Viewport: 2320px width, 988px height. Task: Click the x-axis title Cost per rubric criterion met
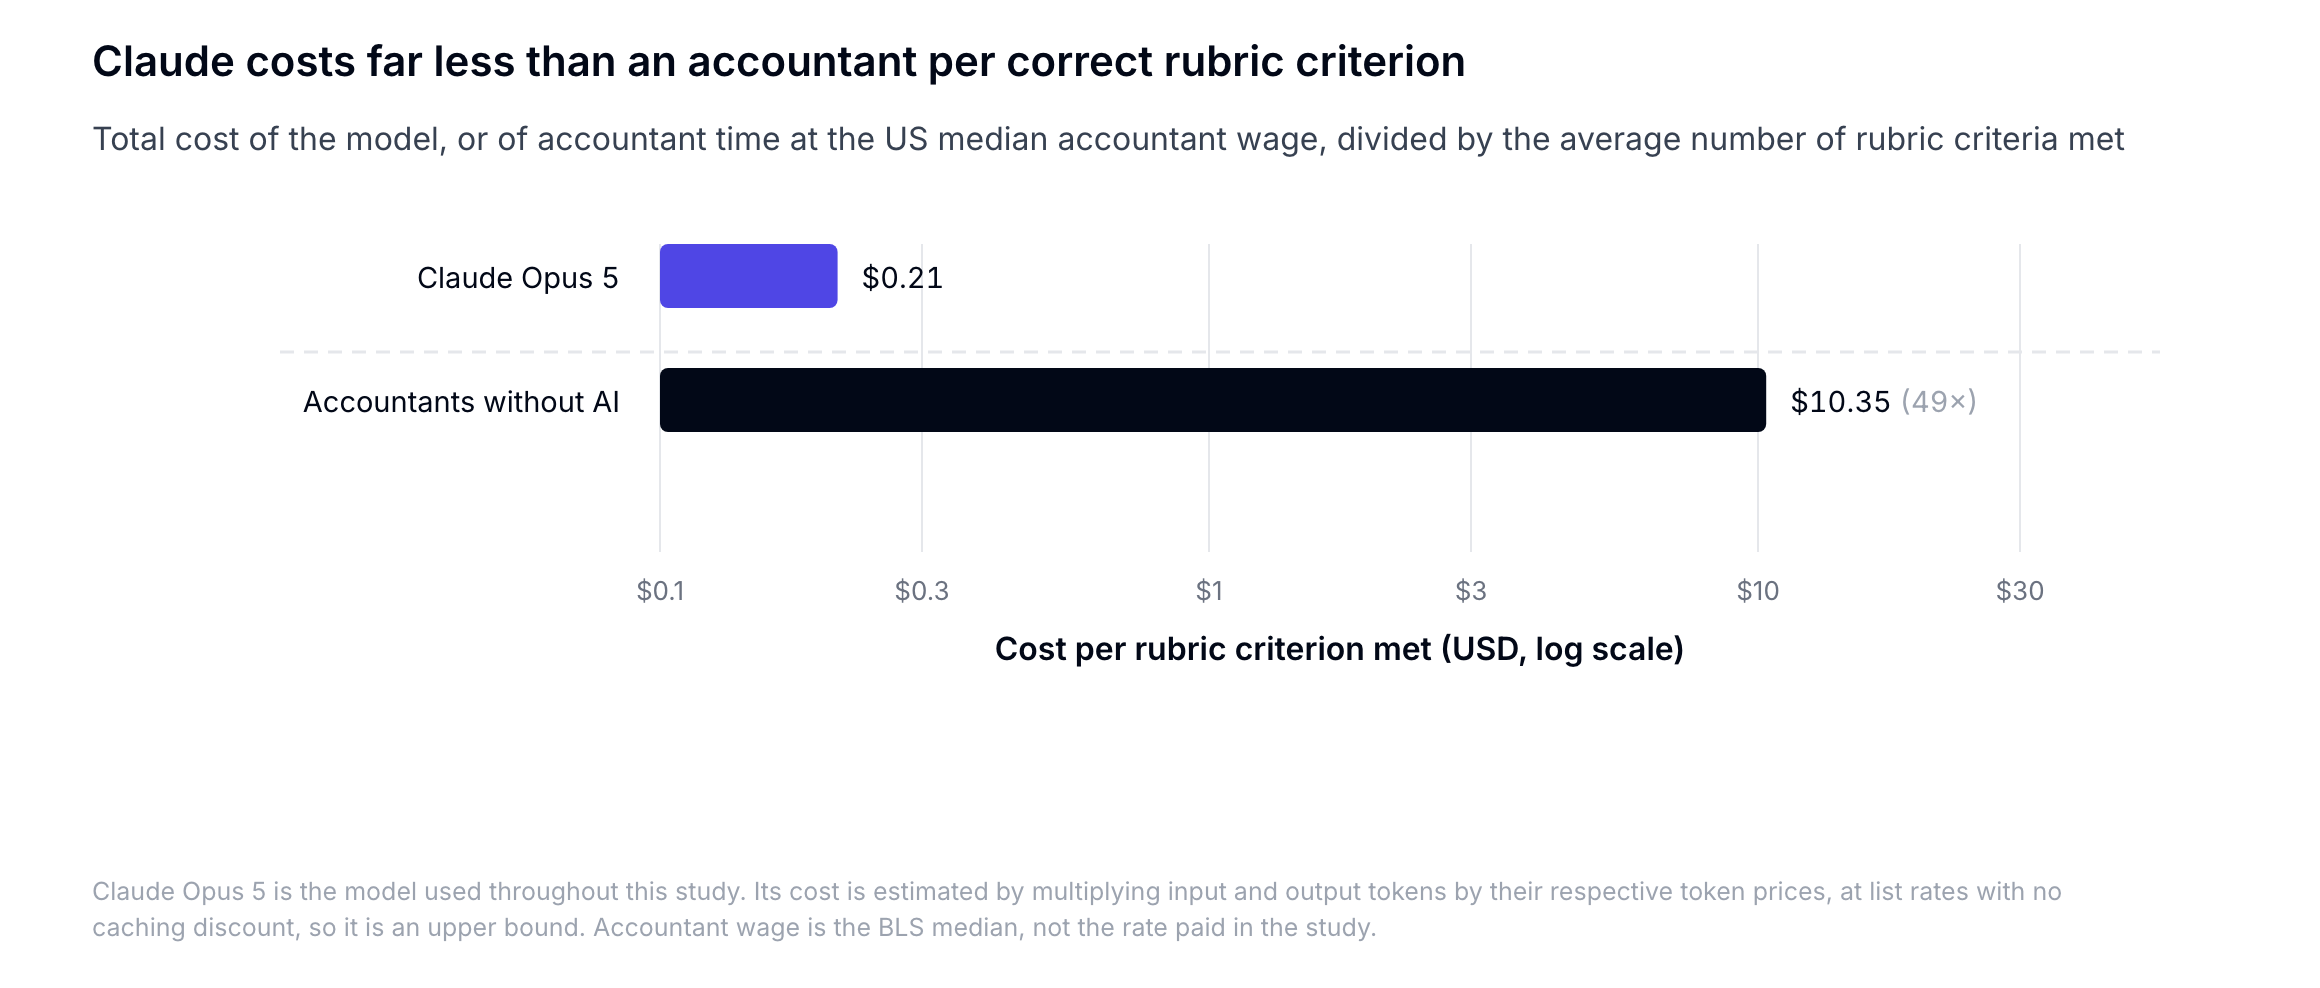(1339, 649)
